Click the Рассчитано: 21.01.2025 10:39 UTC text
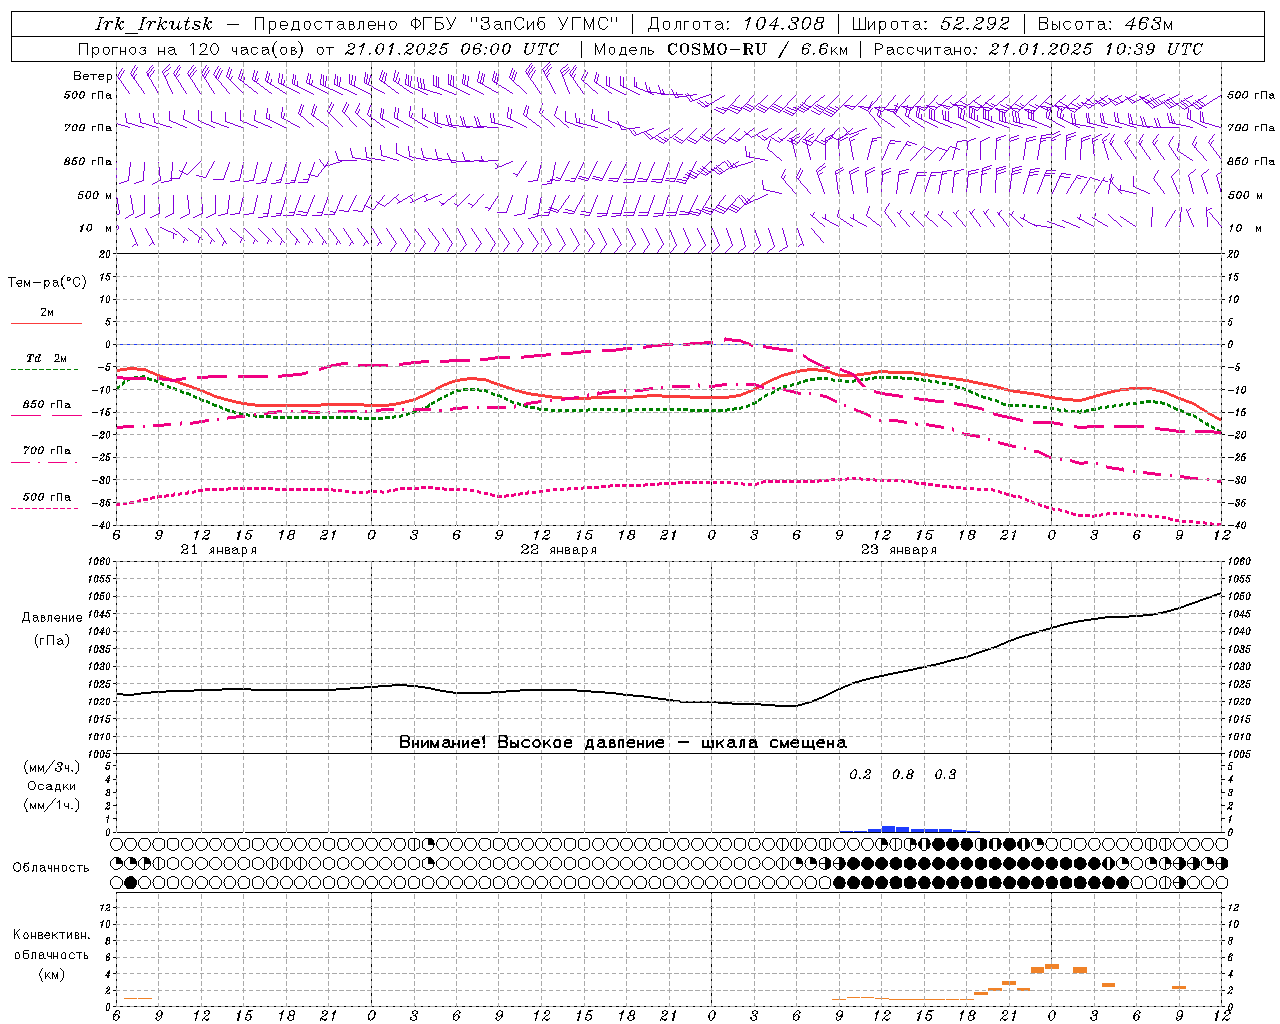The image size is (1280, 1024). (1038, 49)
